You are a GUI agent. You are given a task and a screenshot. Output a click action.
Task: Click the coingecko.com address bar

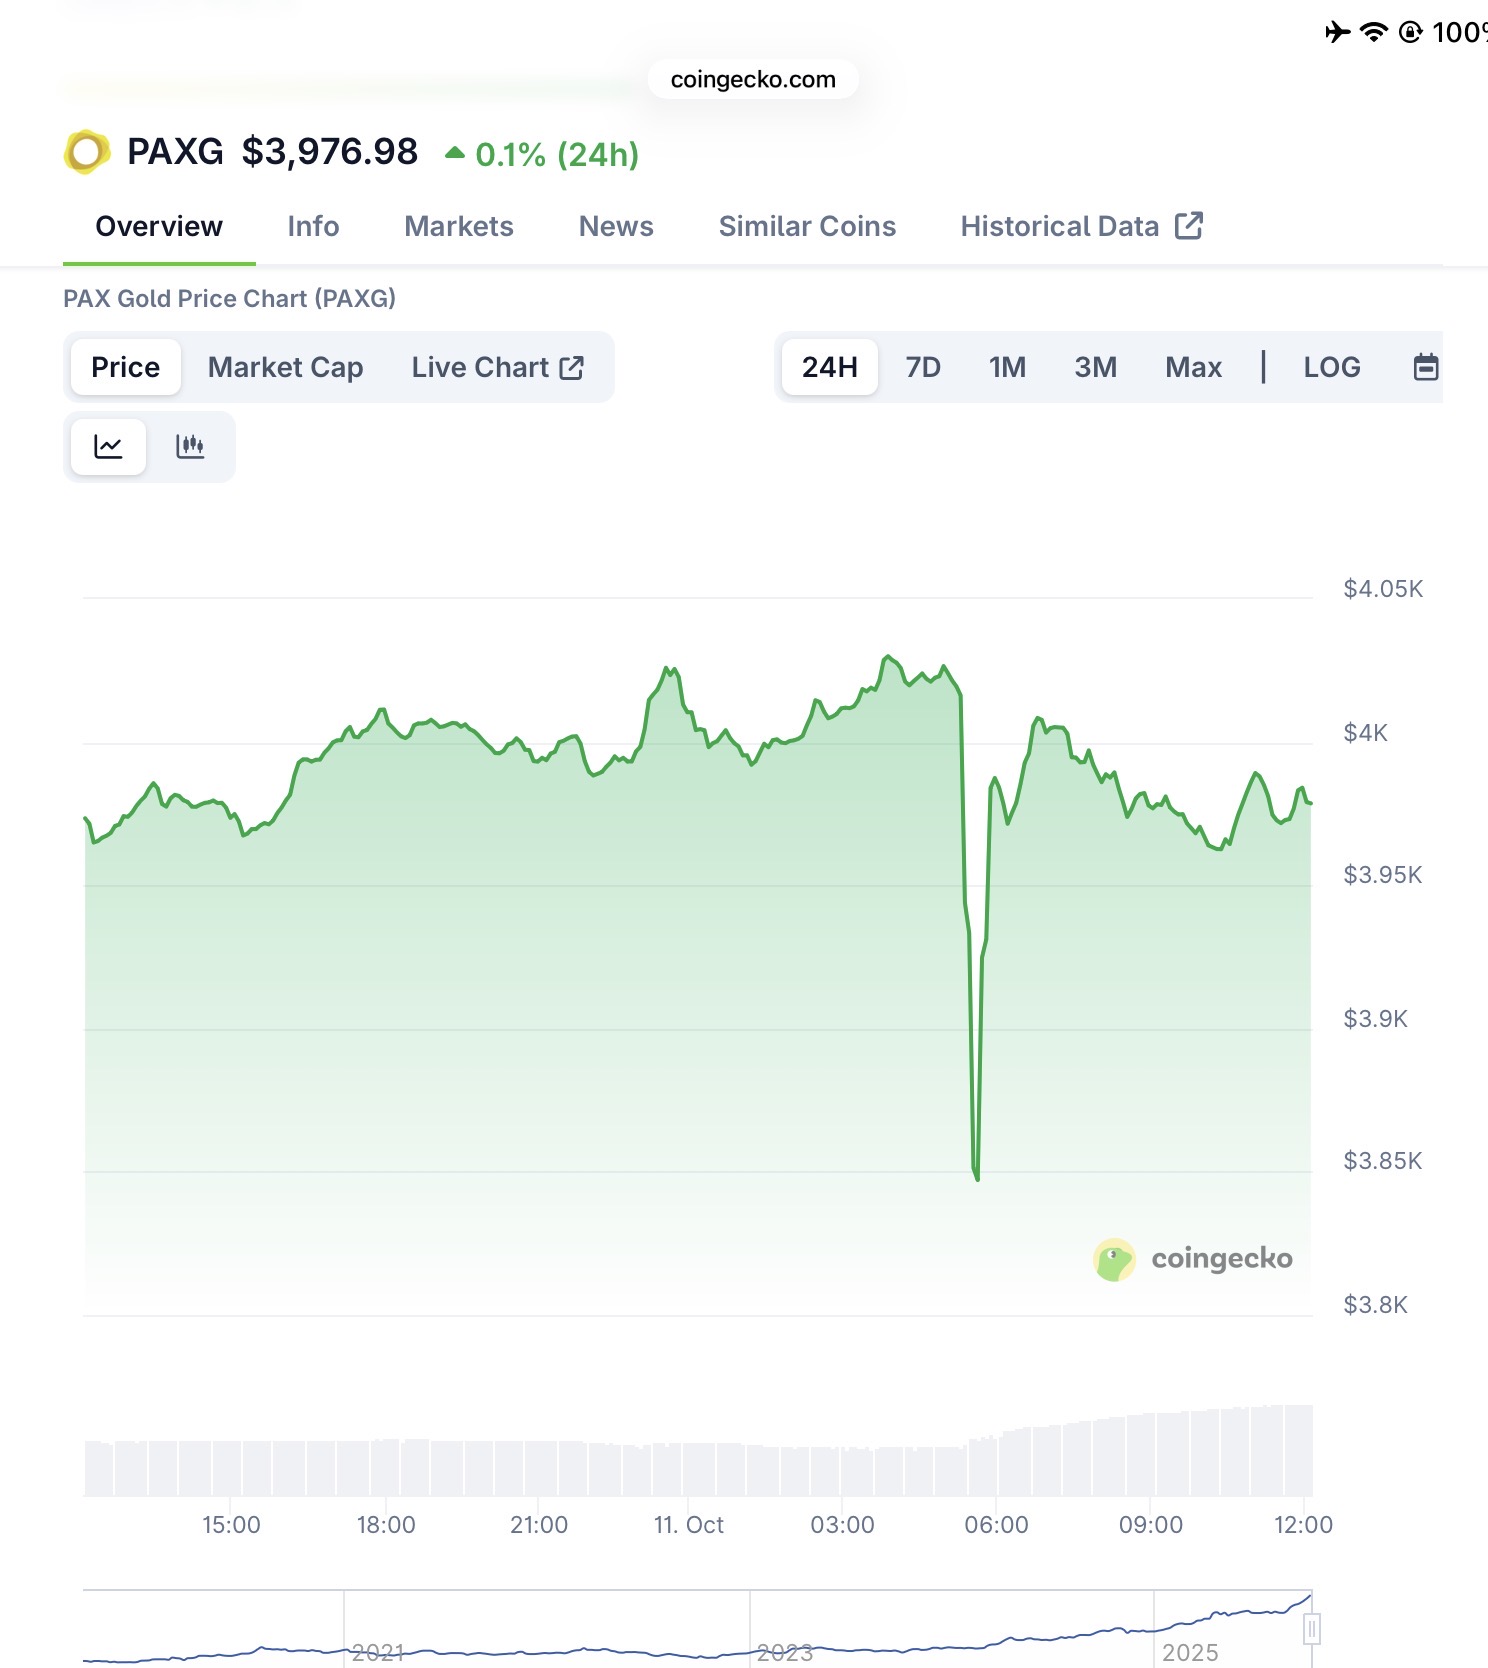tap(752, 79)
